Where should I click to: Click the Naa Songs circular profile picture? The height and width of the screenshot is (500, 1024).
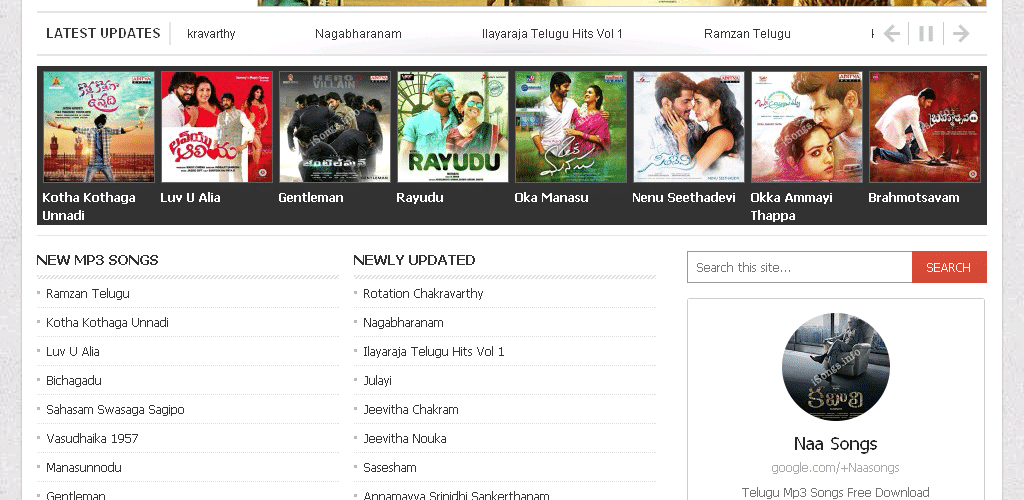[x=836, y=367]
